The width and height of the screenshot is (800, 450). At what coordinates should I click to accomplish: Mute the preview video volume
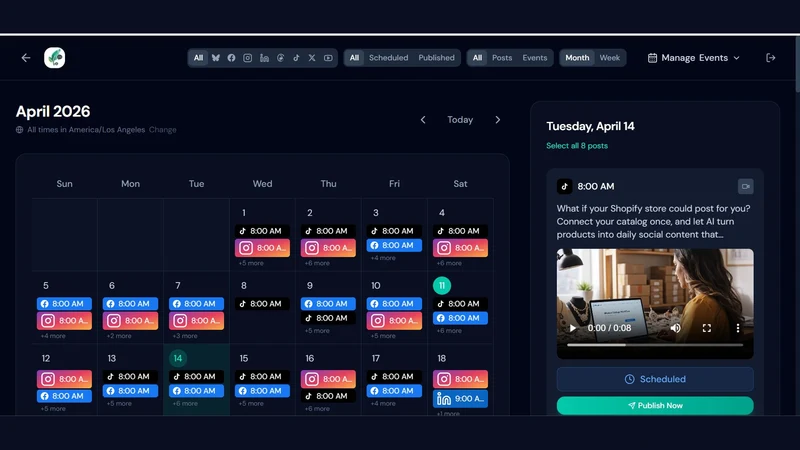[x=676, y=328]
